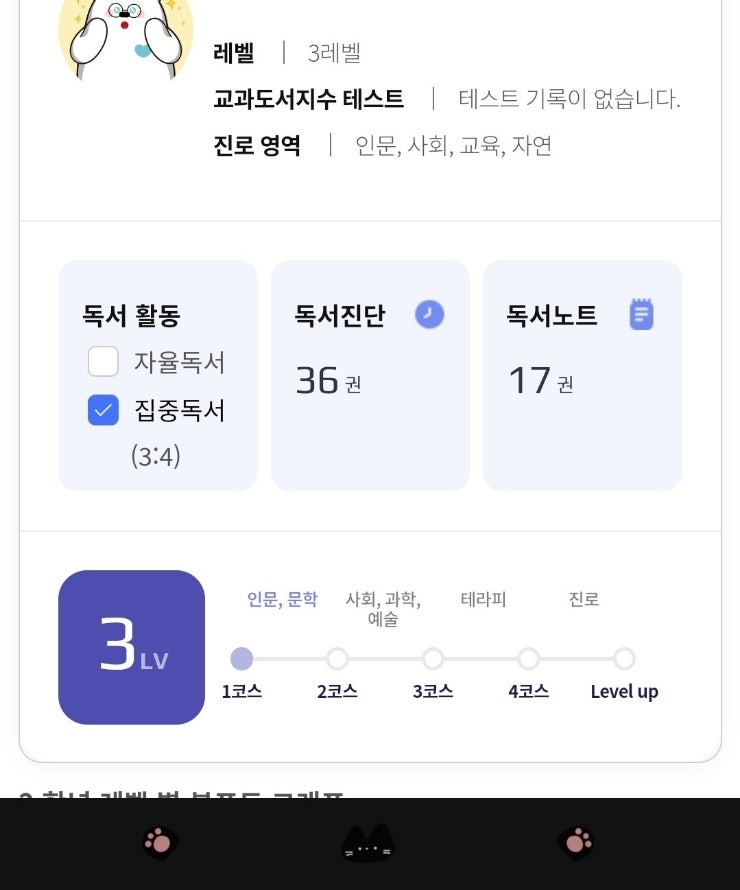The image size is (740, 890).
Task: Select the 1코스 progress step circle
Action: coord(241,659)
